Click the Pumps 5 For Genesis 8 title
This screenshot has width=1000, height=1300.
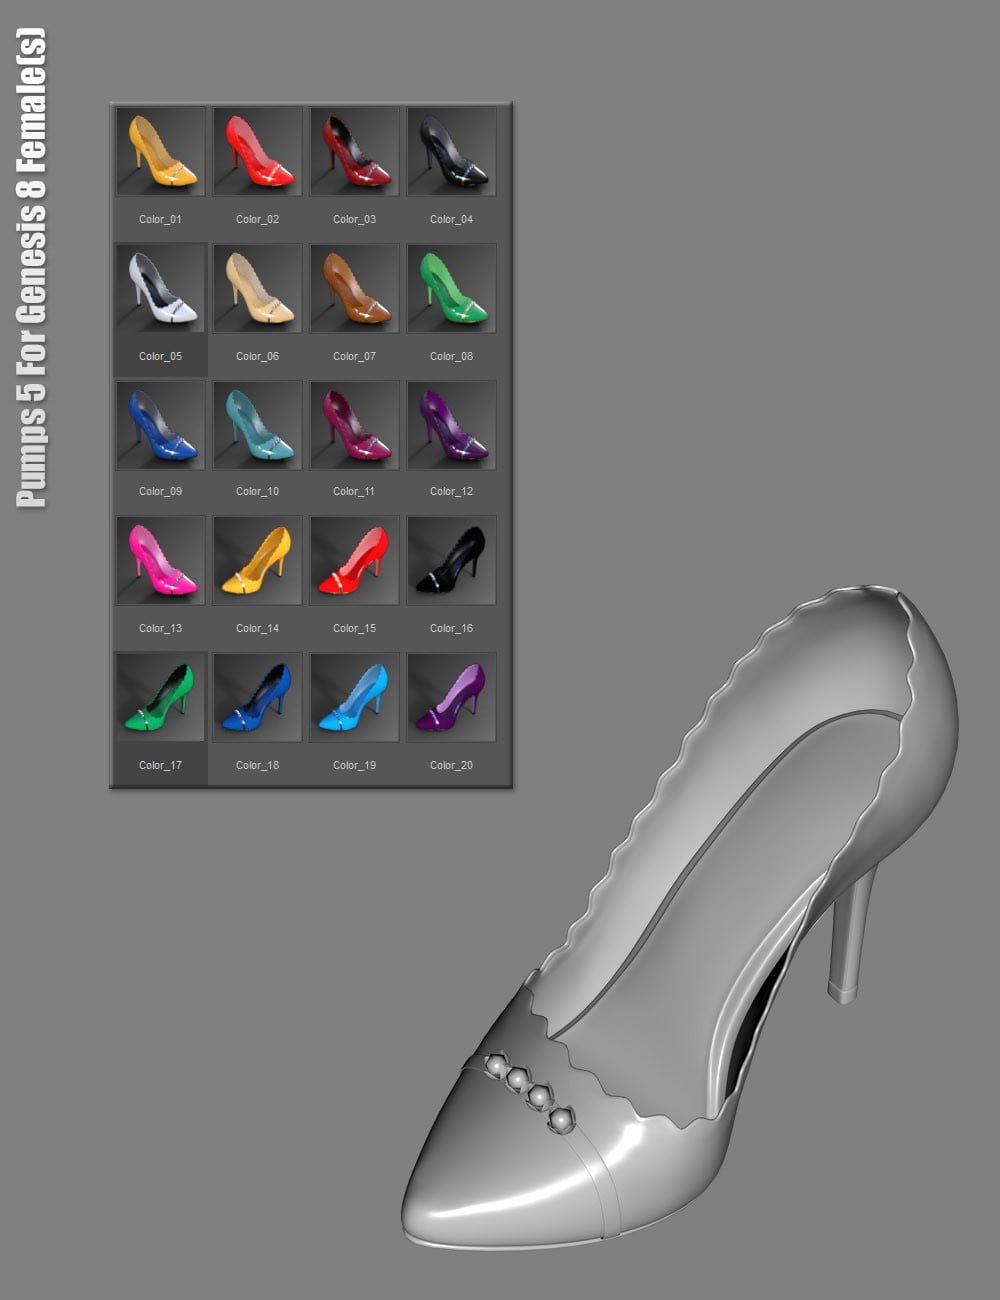(30, 255)
